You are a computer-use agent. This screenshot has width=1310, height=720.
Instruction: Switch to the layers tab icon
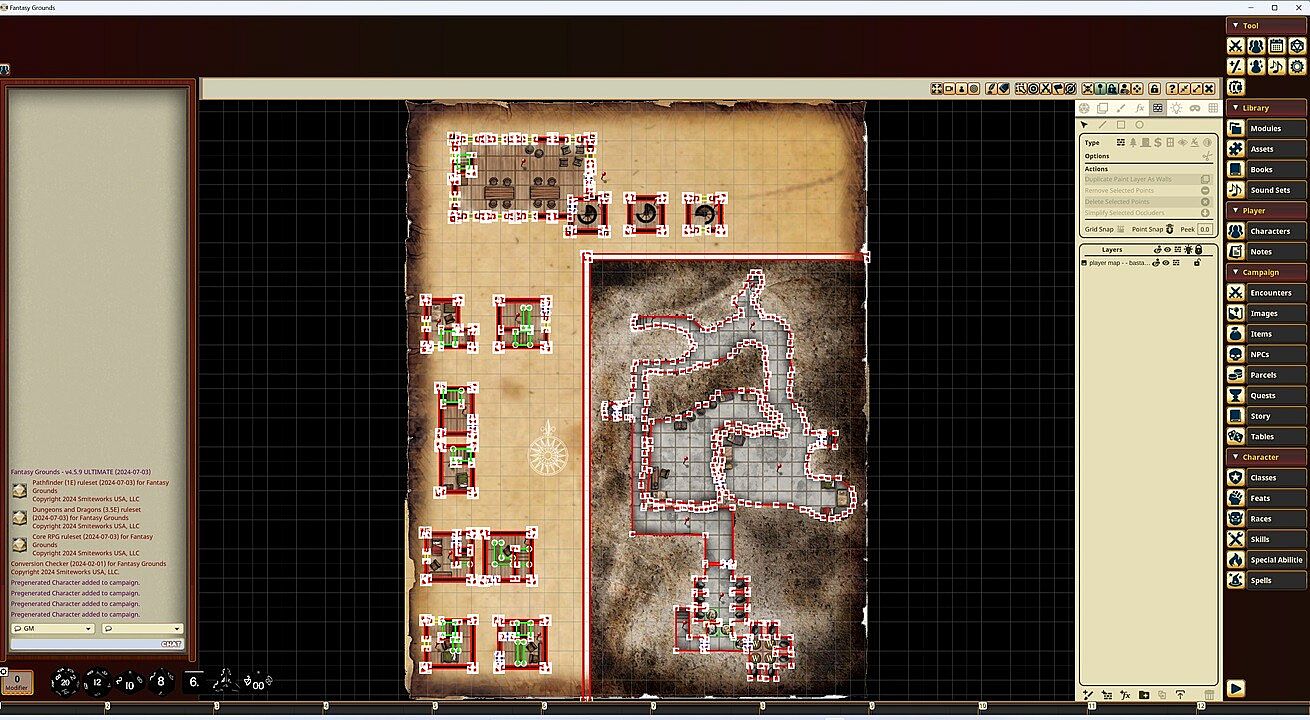coord(1102,108)
